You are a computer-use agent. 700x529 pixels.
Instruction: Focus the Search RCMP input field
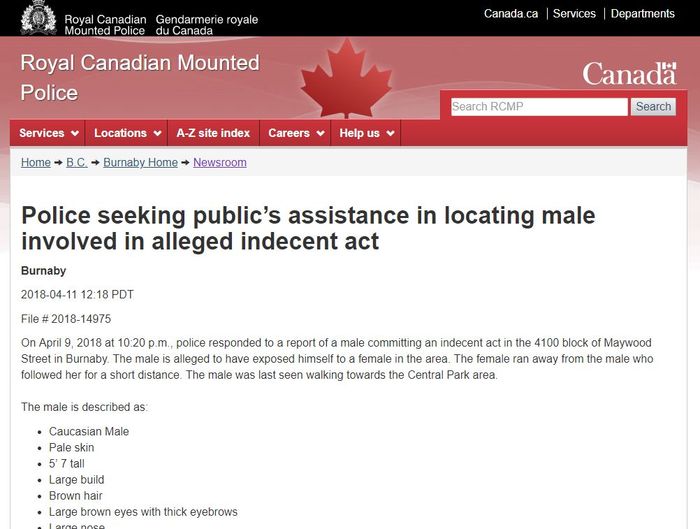(539, 107)
